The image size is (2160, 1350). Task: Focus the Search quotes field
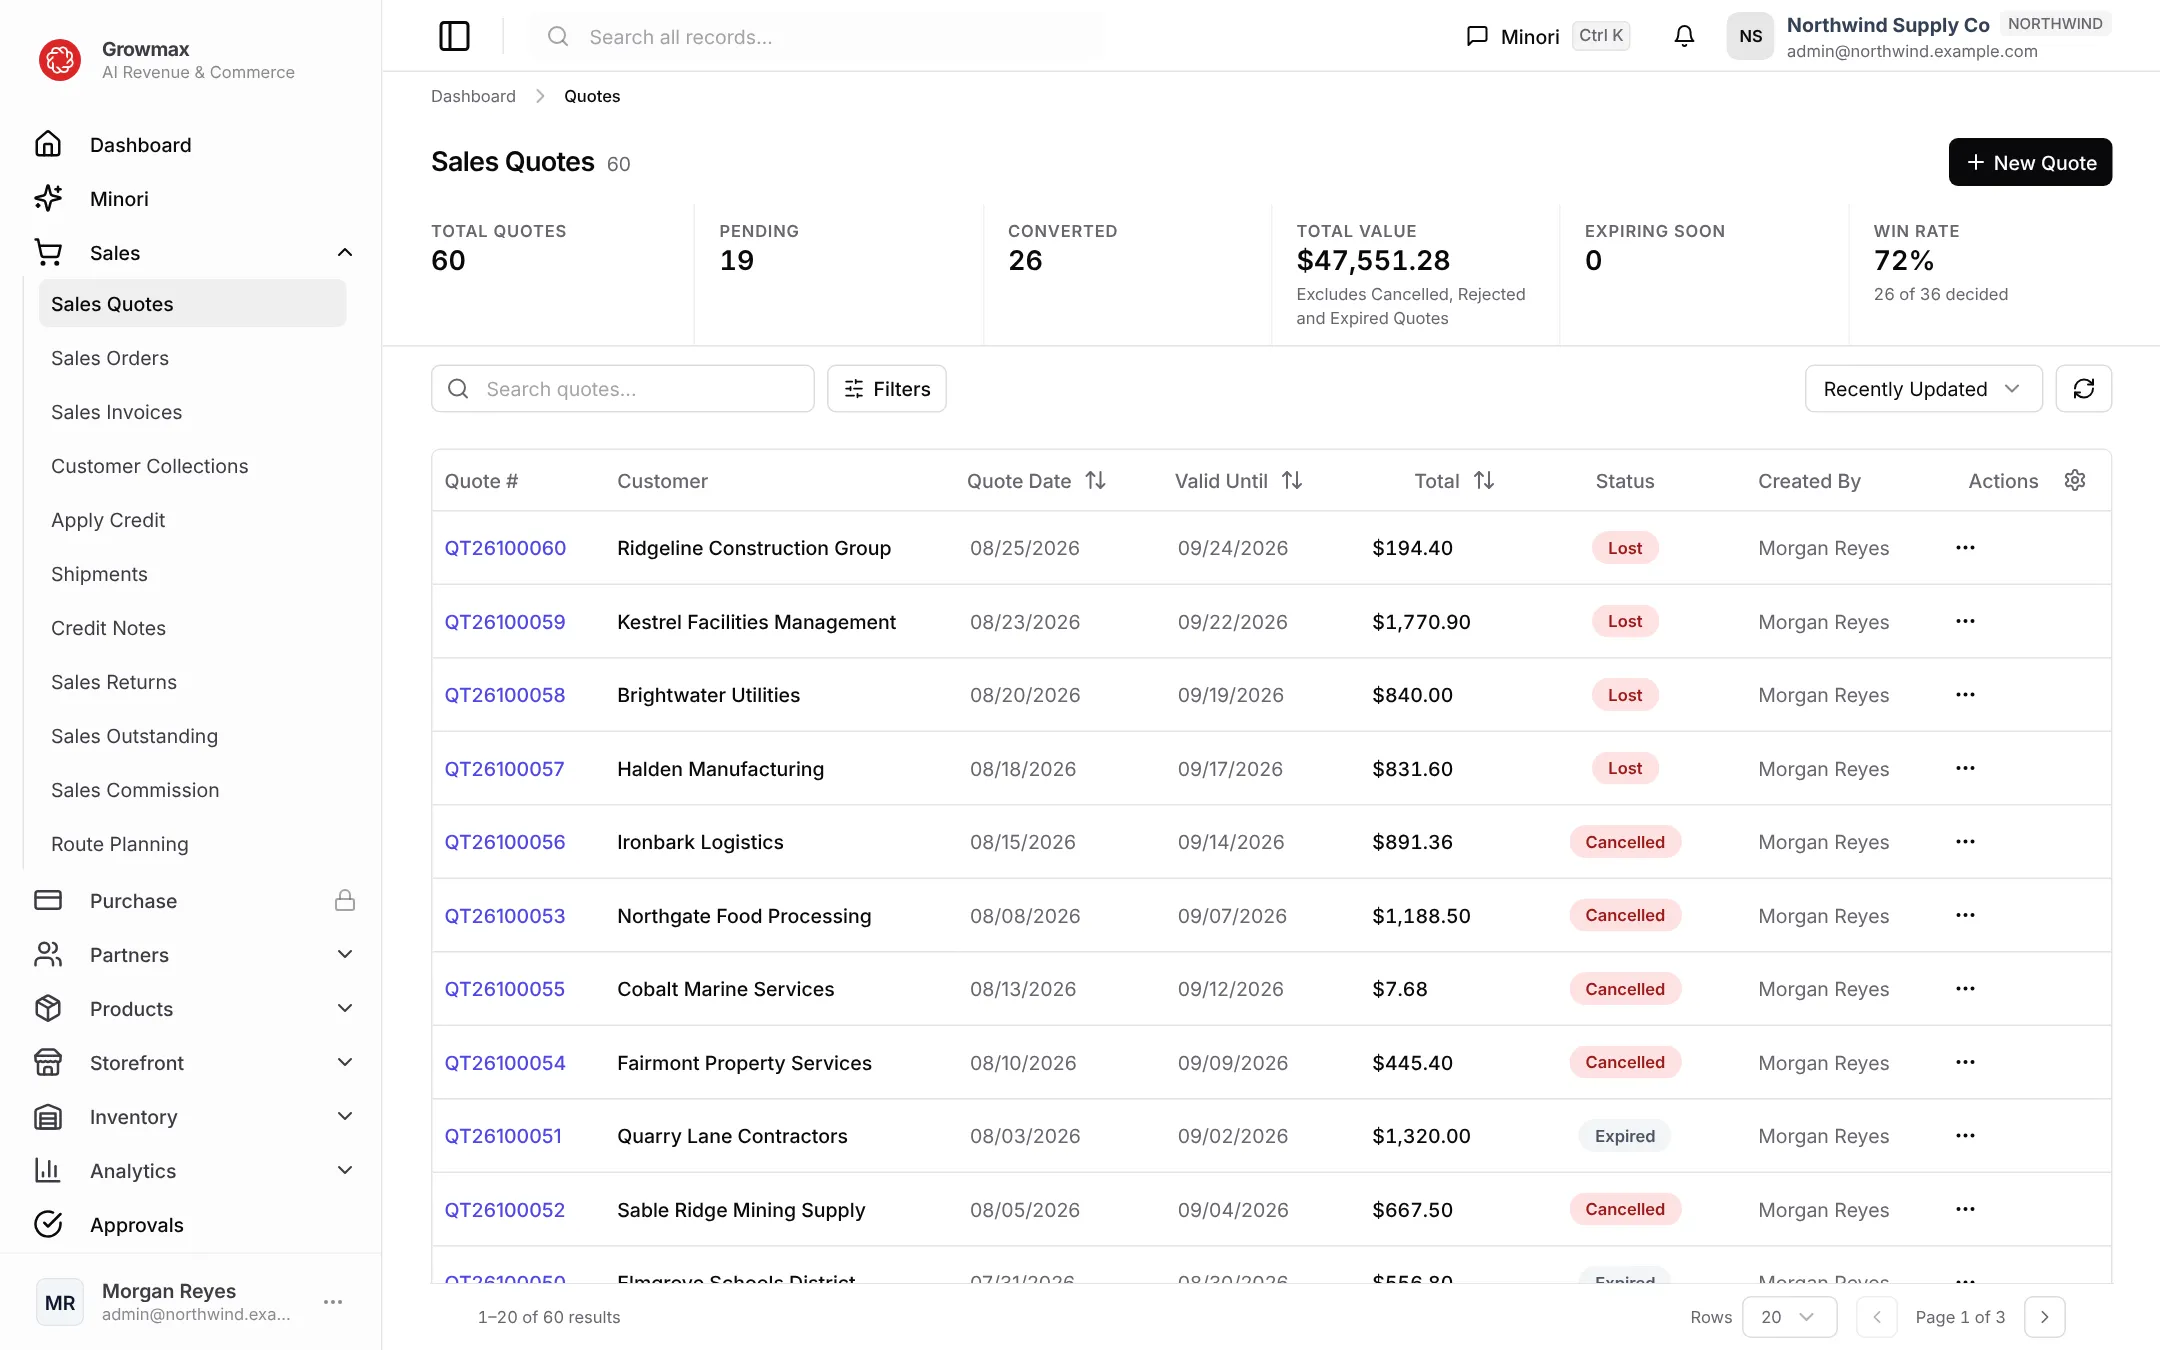(x=622, y=388)
